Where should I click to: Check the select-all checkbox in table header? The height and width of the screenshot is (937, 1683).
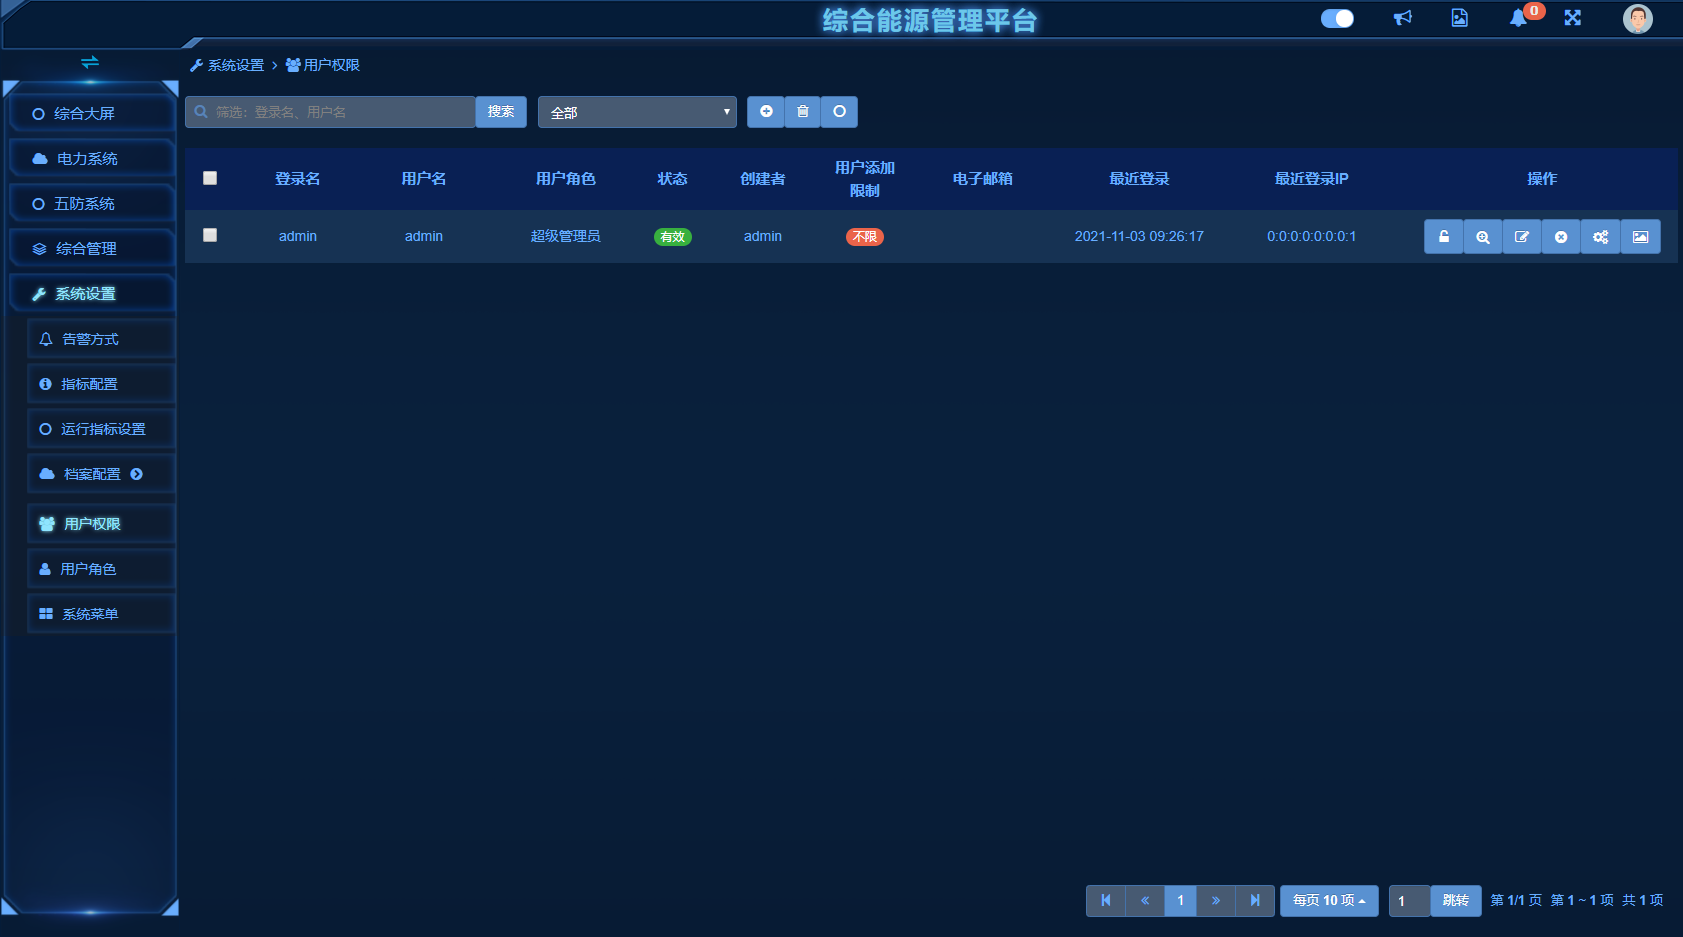(210, 178)
